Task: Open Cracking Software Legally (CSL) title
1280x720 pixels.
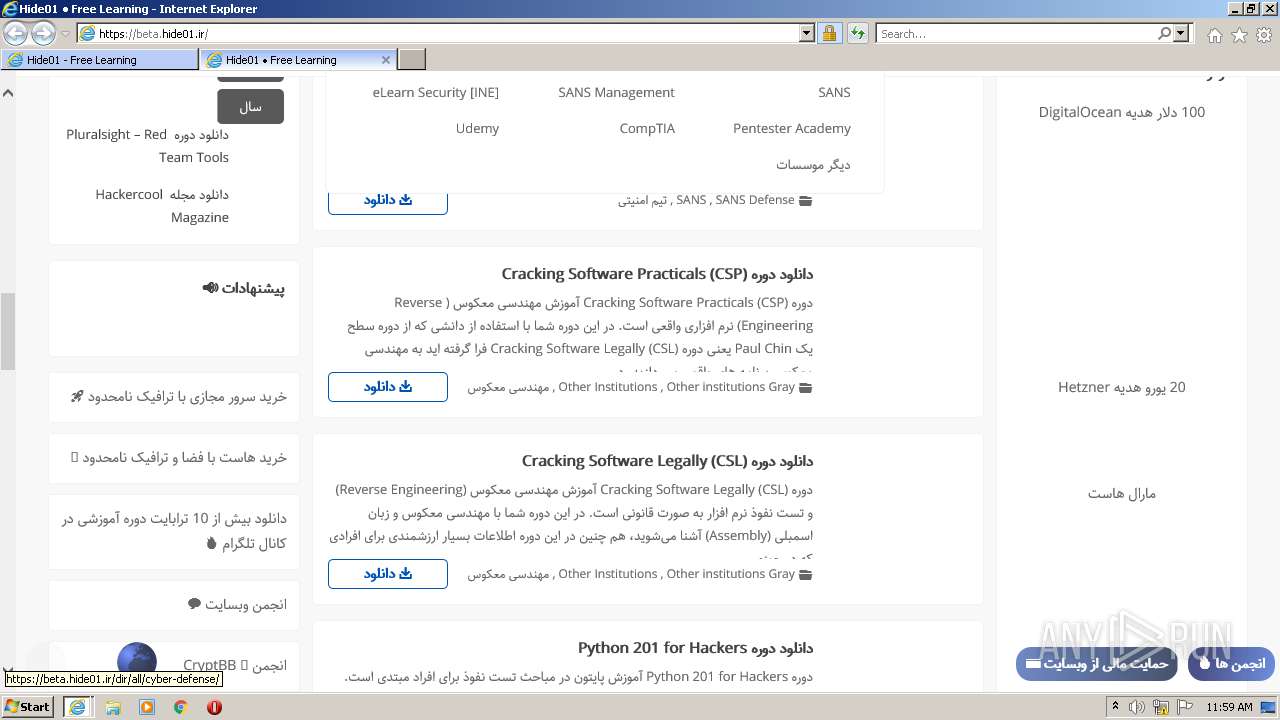Action: click(667, 461)
